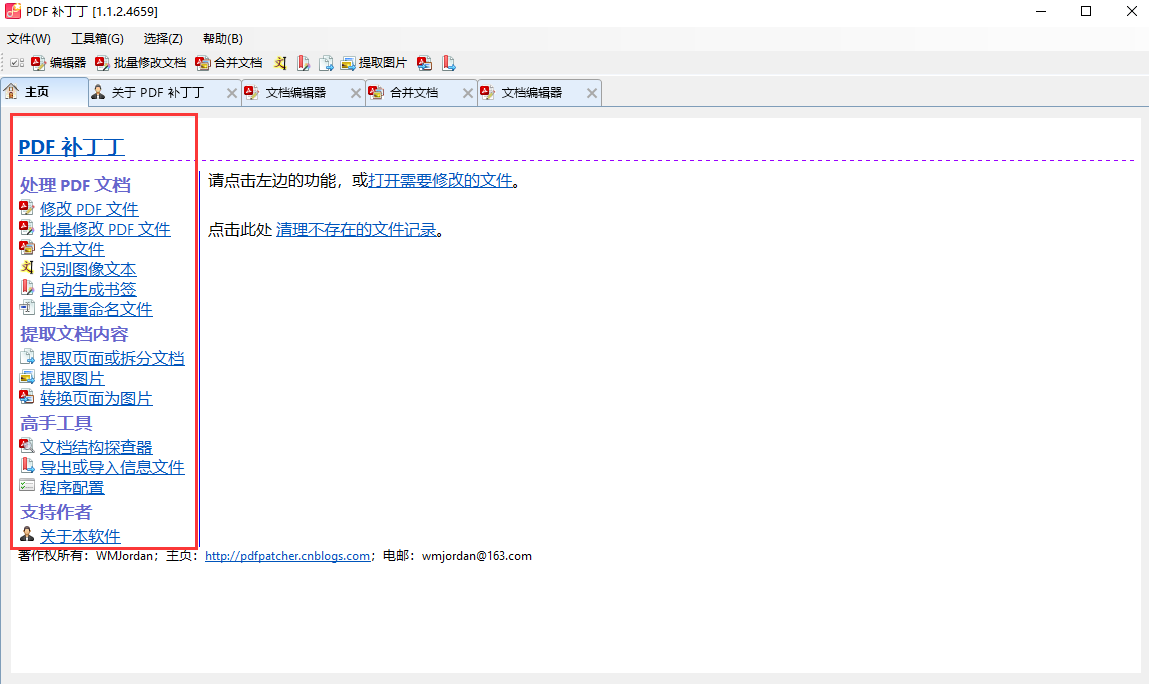Viewport: 1149px width, 684px height.
Task: Click the last toolbar icon, export info file
Action: tap(448, 63)
